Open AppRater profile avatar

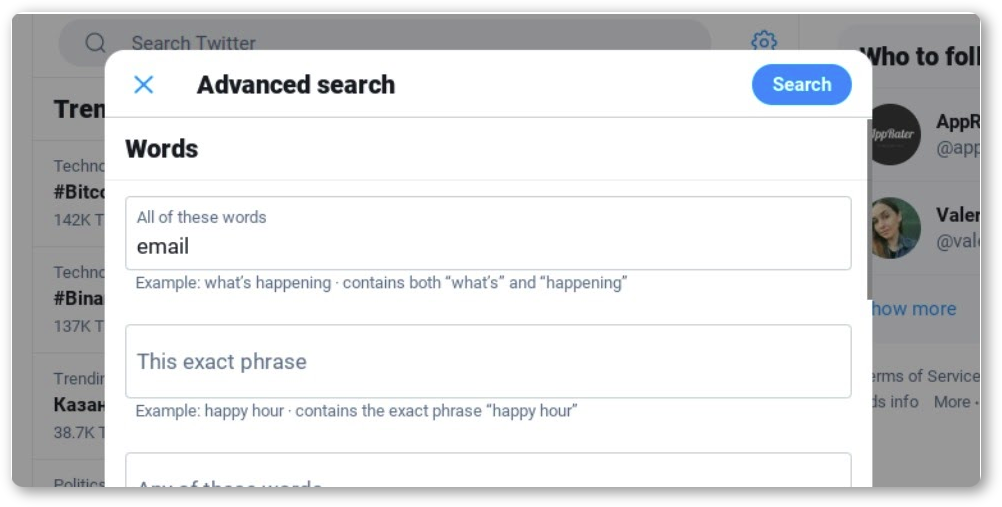point(895,134)
